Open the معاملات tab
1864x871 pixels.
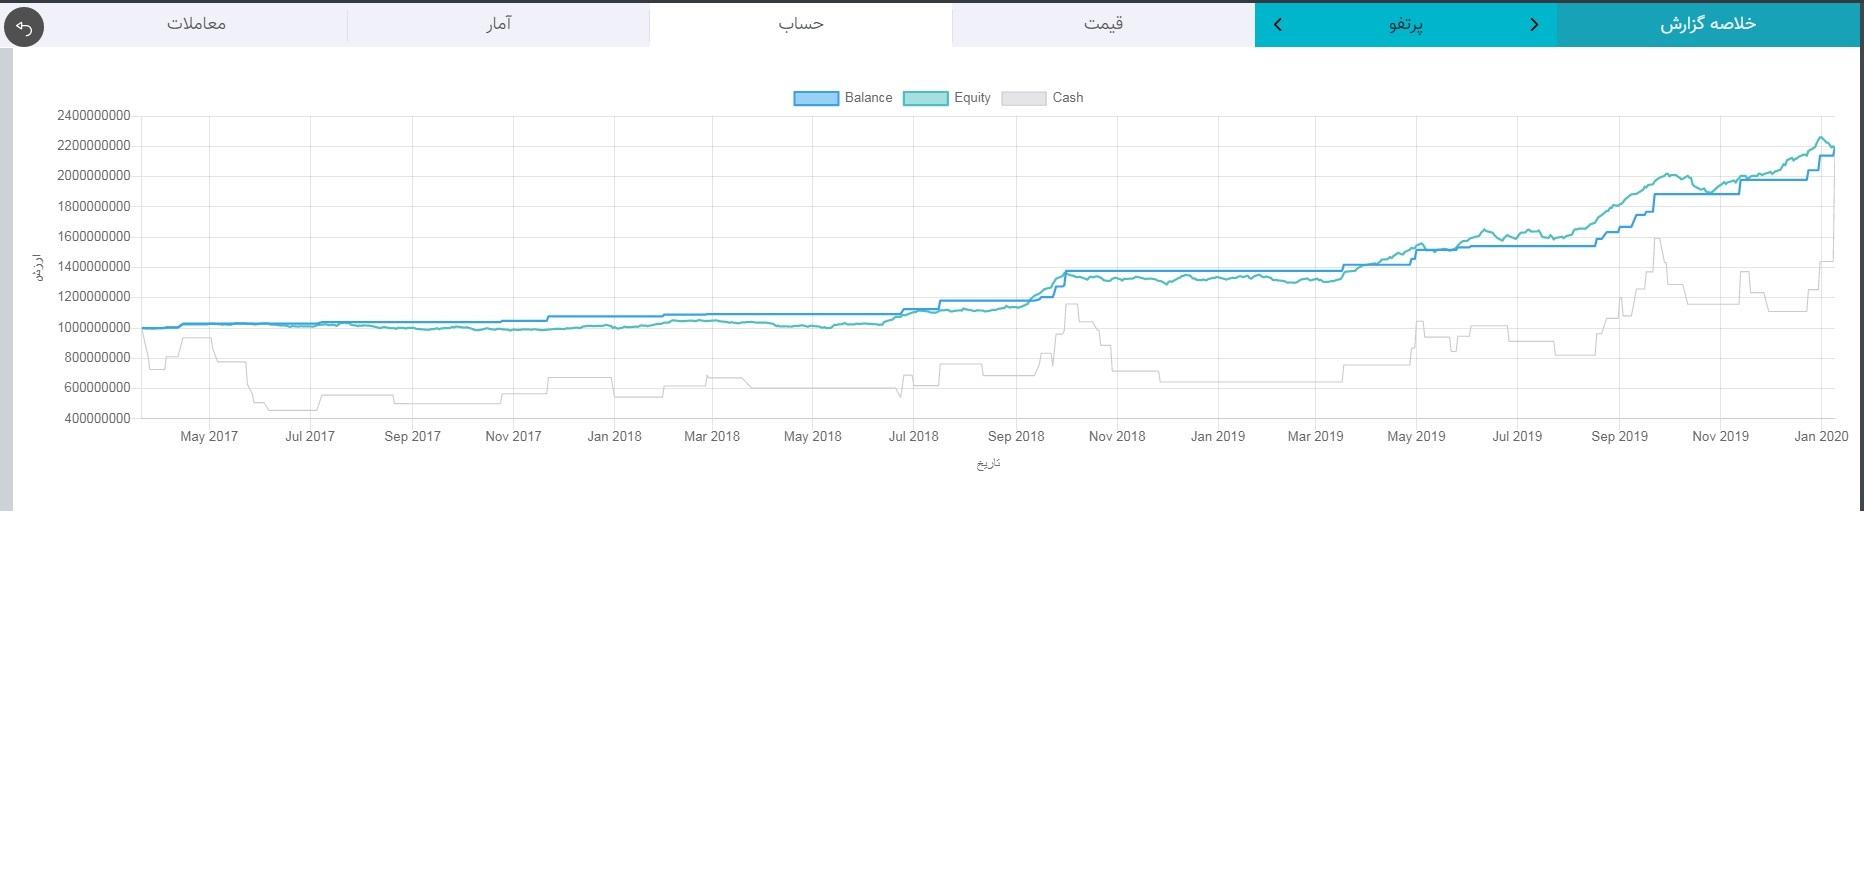[x=196, y=24]
